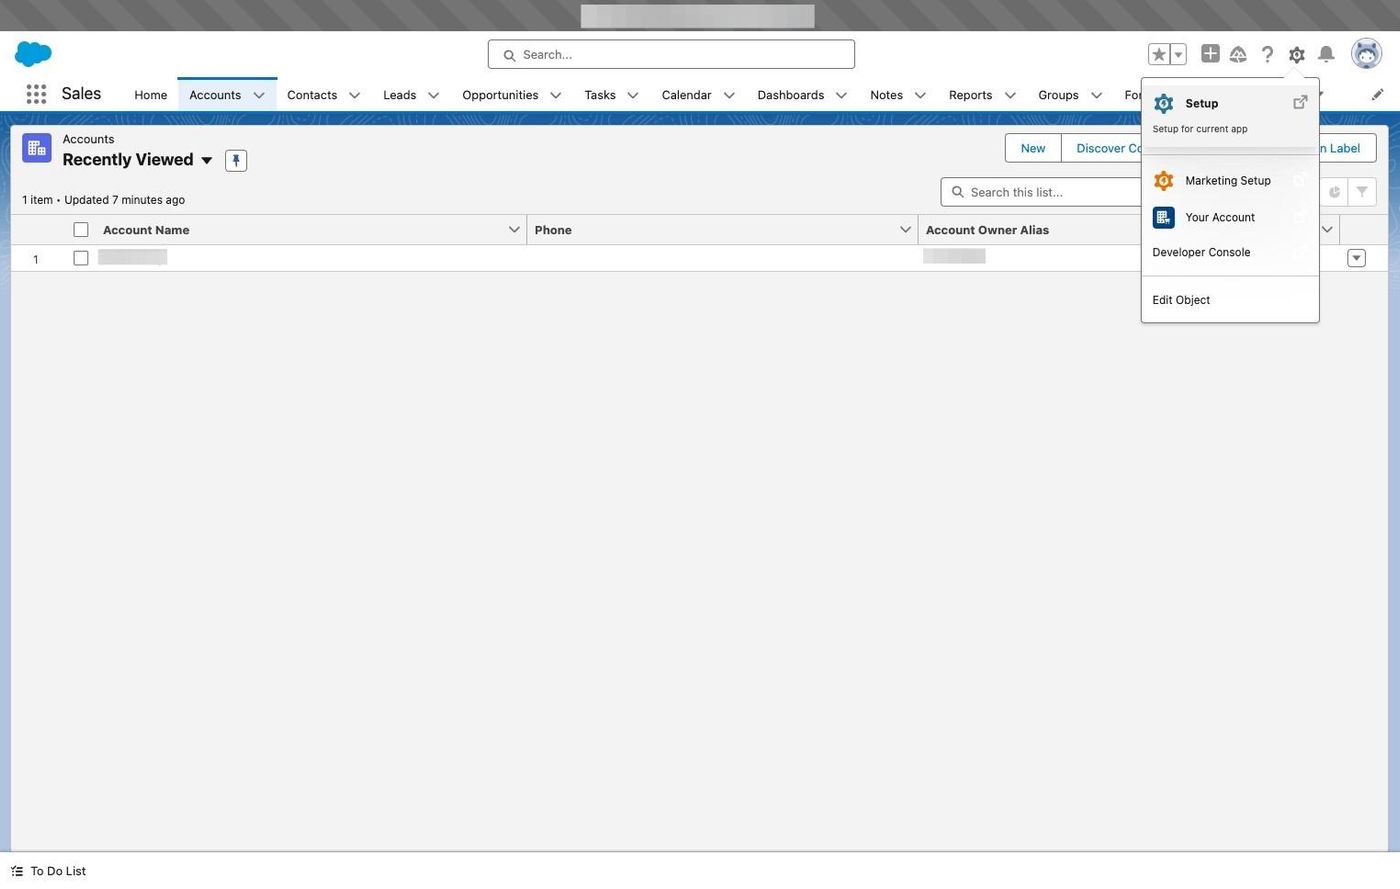Open the Help question mark icon
Image resolution: width=1400 pixels, height=889 pixels.
coord(1267,54)
